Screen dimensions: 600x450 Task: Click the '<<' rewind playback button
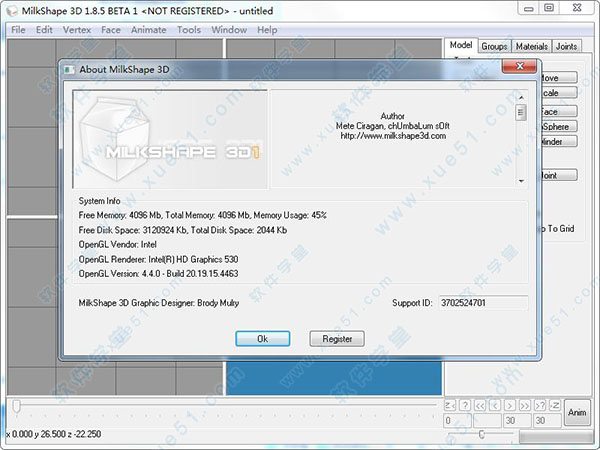point(479,405)
